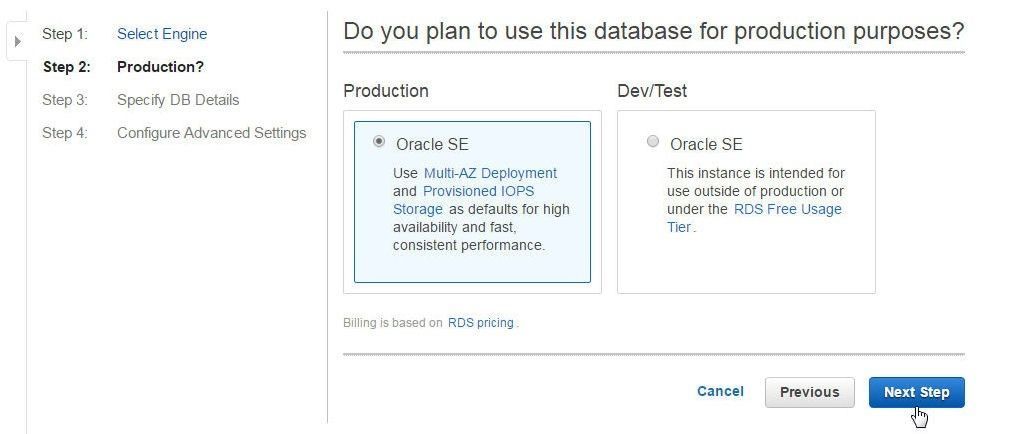This screenshot has height=434, width=1030.
Task: Click the Dev/Test Oracle SE label
Action: click(706, 144)
